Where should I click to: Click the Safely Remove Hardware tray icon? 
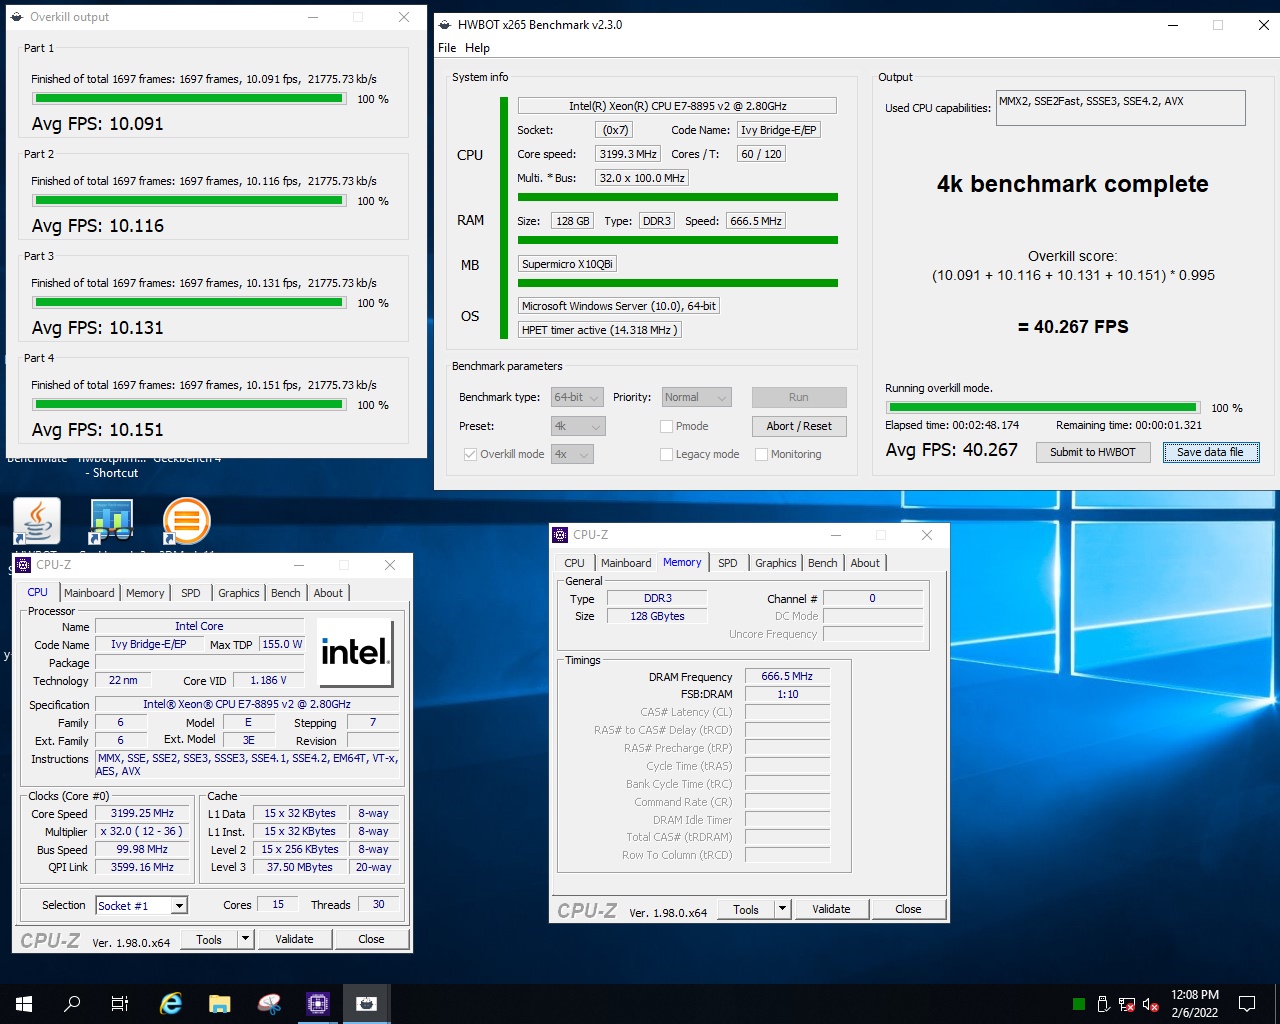coord(1103,1004)
